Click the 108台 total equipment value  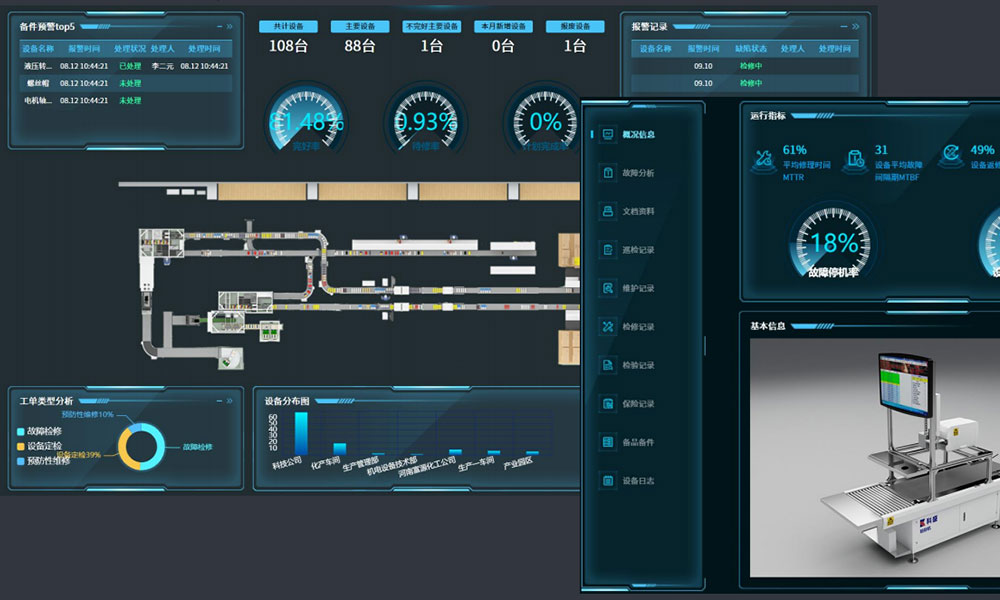pyautogui.click(x=288, y=46)
